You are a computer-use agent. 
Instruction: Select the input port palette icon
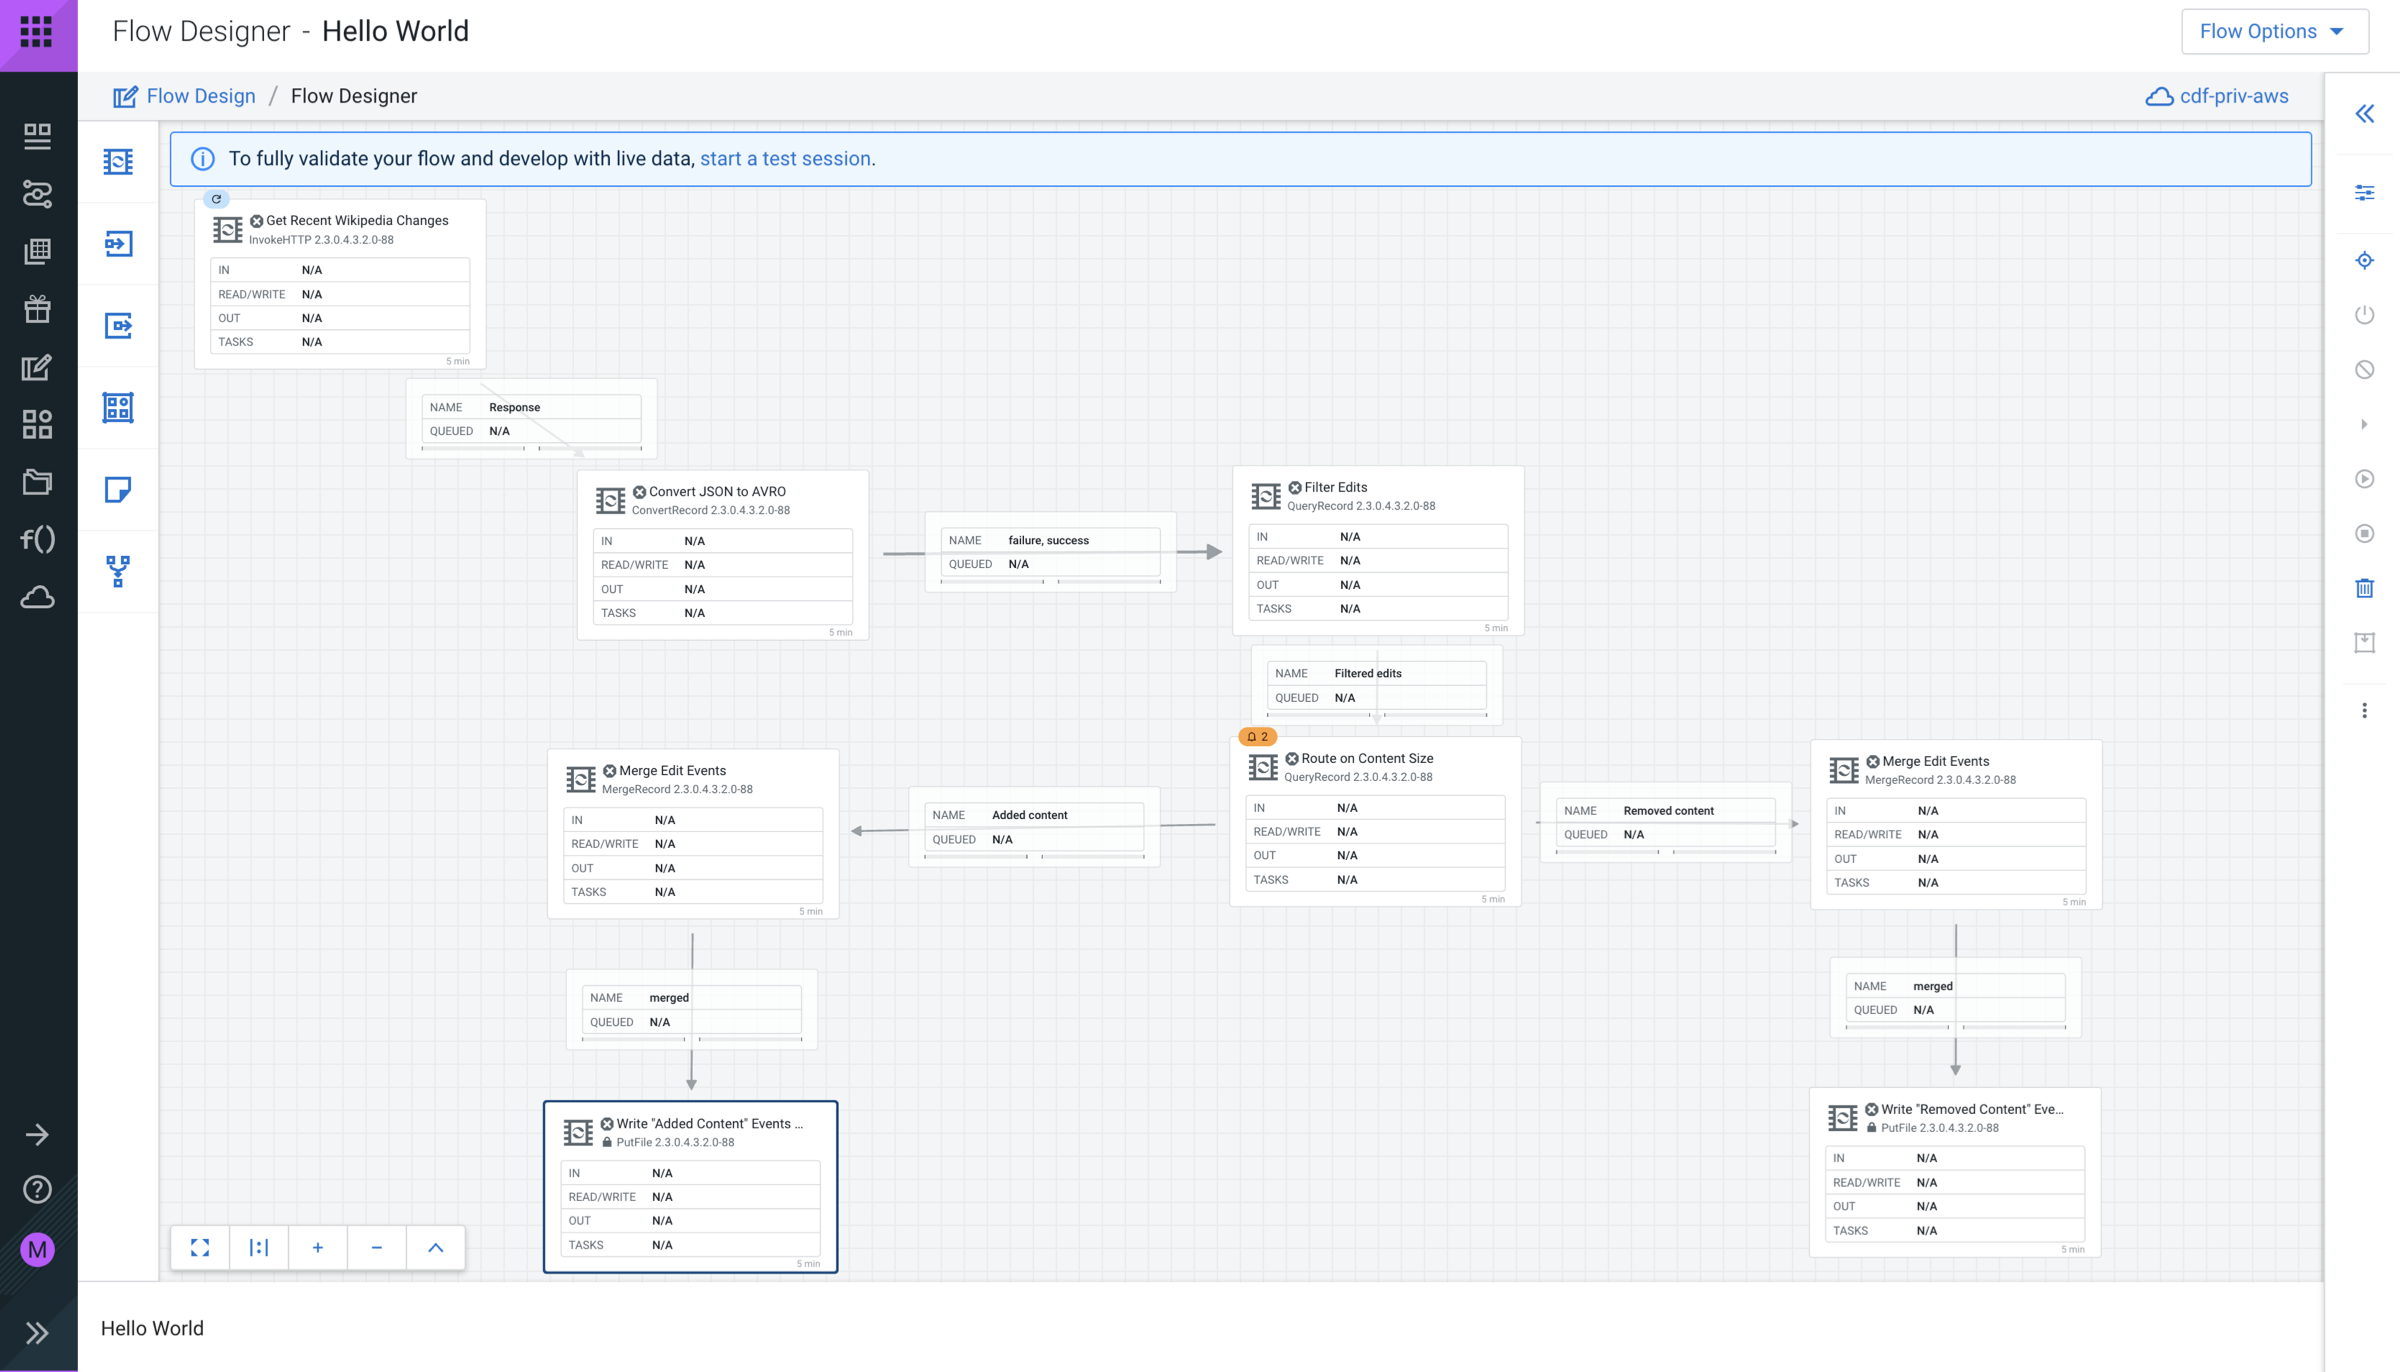(x=118, y=244)
